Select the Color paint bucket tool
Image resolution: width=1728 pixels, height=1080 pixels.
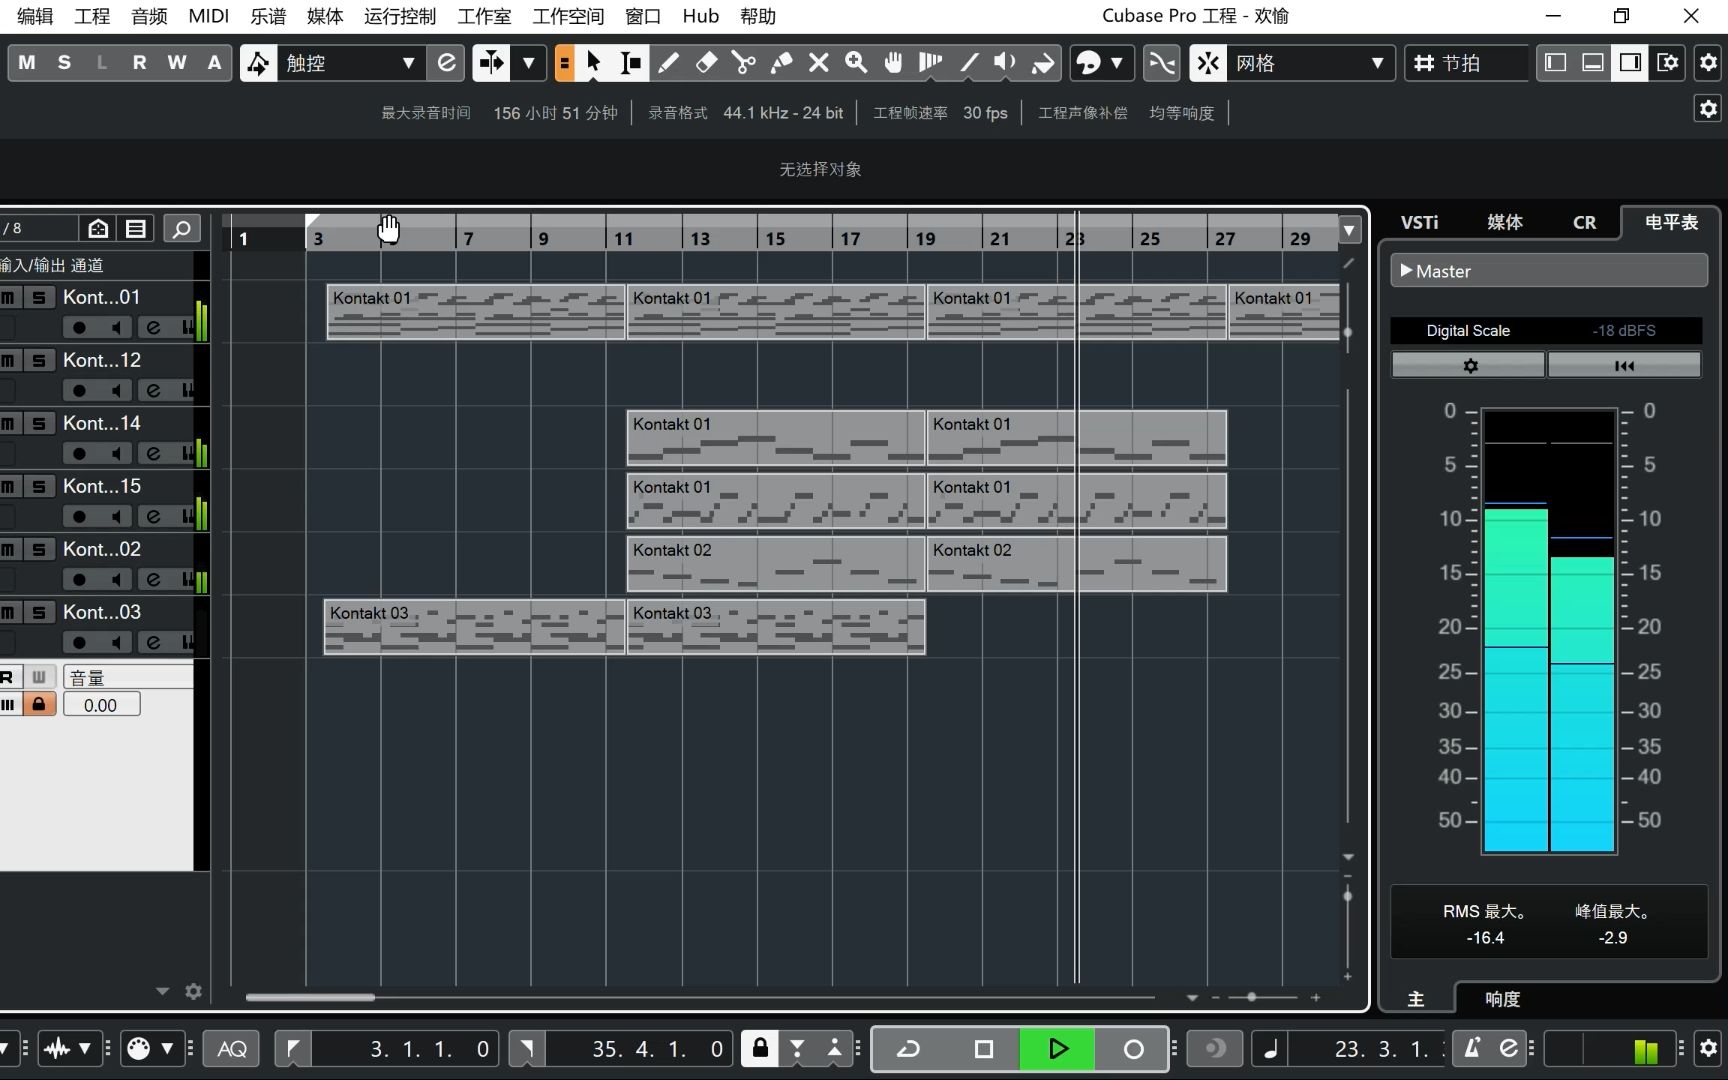click(1043, 63)
